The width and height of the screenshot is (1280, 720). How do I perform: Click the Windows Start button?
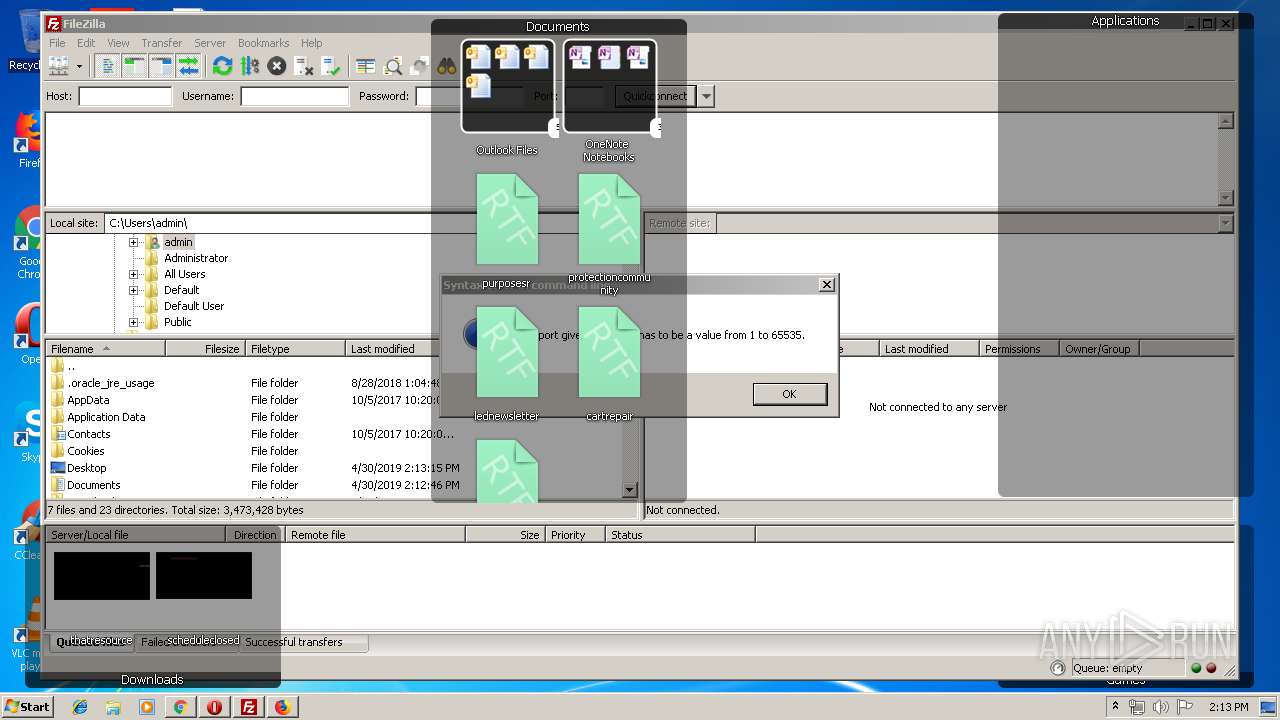[27, 707]
